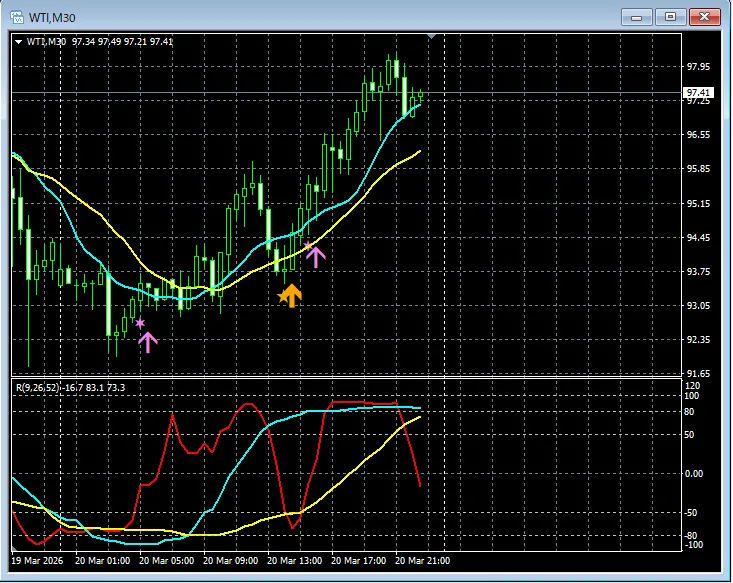Click the OHLC text 97.34 97.49 97.21 97.41
This screenshot has width=733, height=583.
tap(122, 42)
